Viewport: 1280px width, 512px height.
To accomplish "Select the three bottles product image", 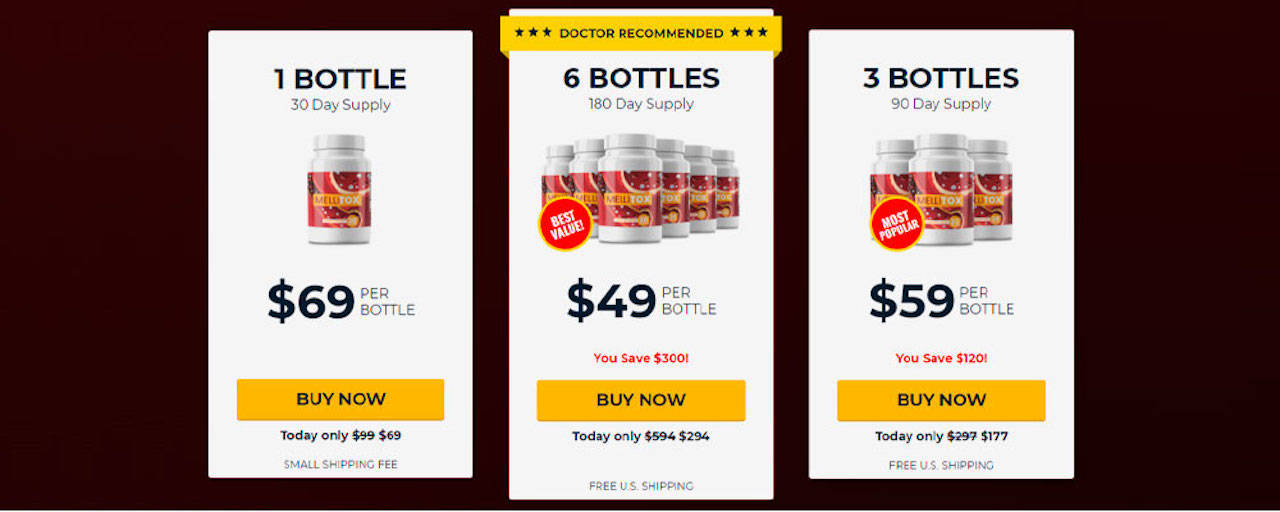I will point(941,190).
